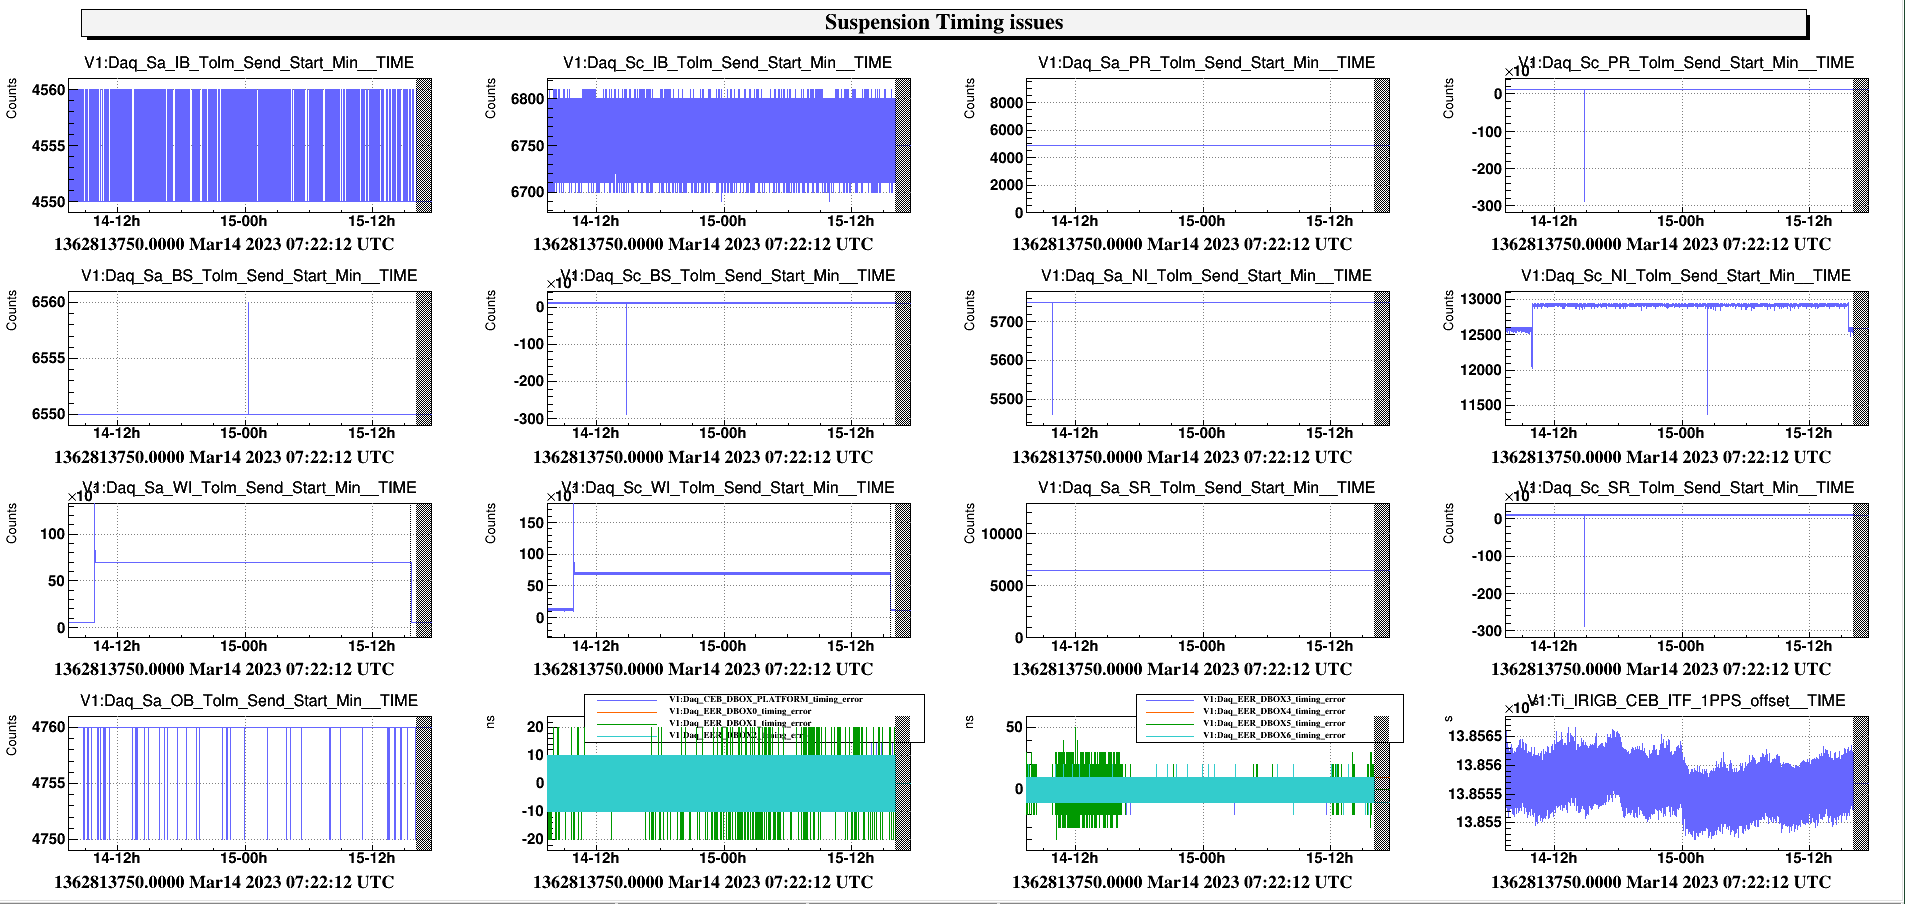Click the GPS timestamp below the Sa_IB plot

(x=224, y=244)
